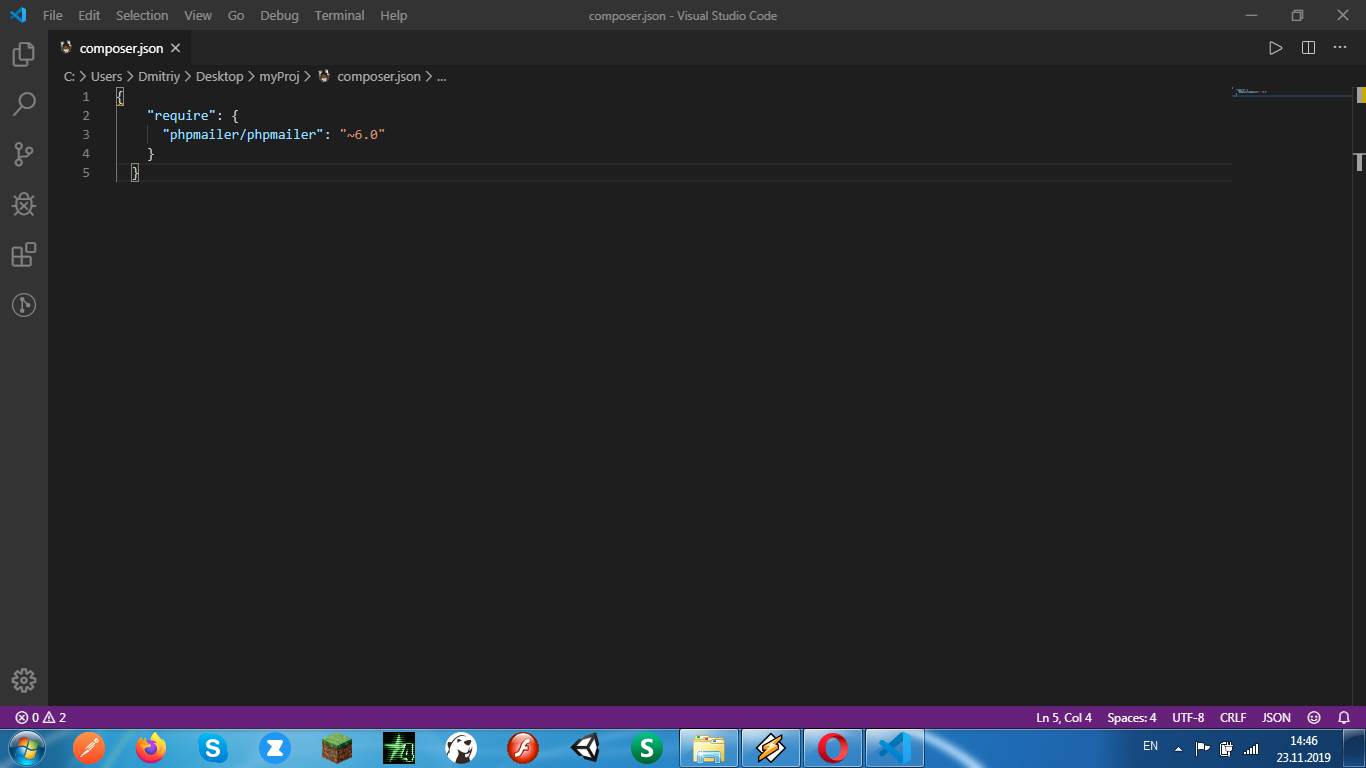Click the breadcrumb ellipsis symbol segment
The image size is (1366, 768).
pos(441,76)
